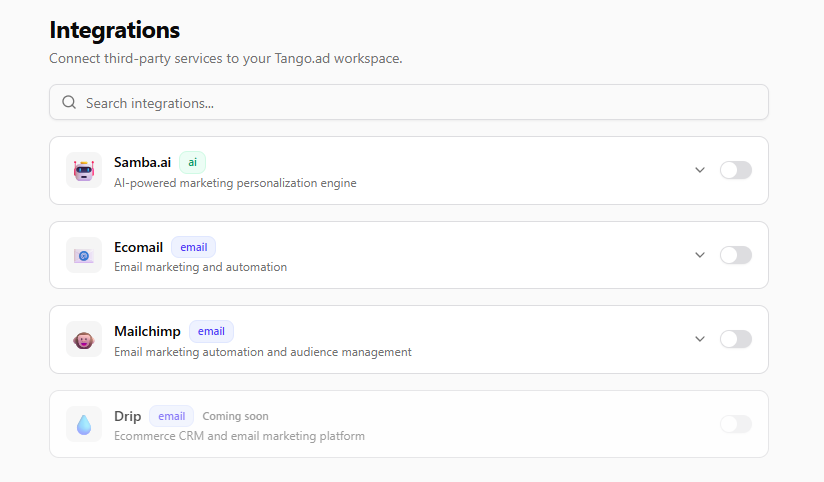
Task: Click the Drip water drop icon
Action: (84, 424)
